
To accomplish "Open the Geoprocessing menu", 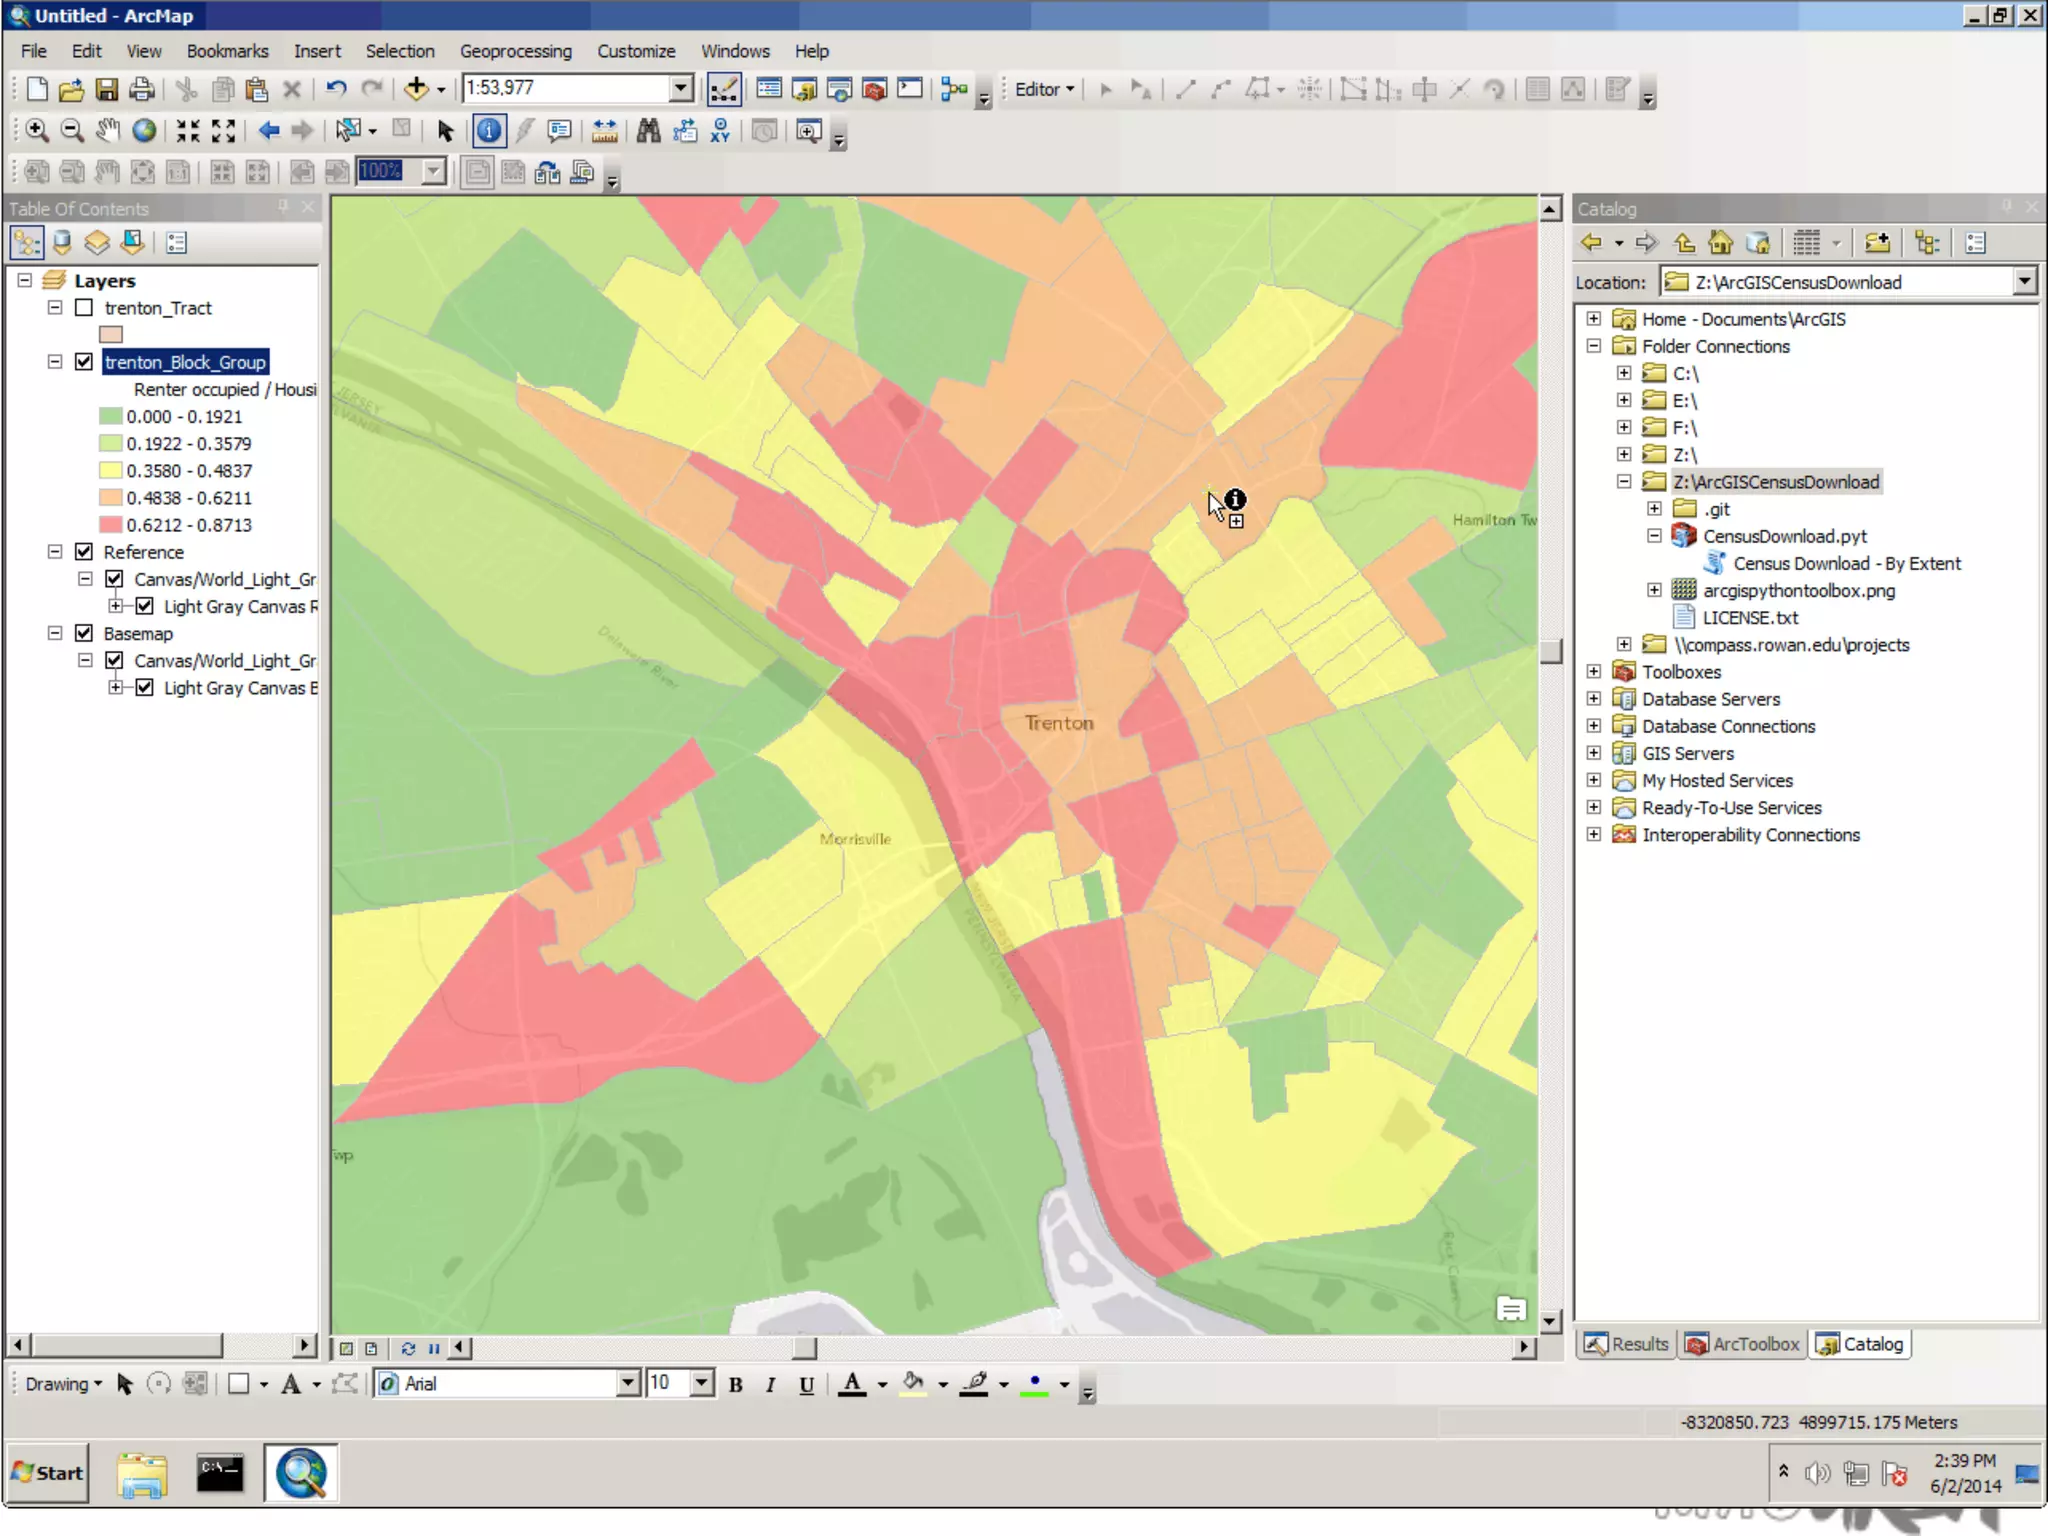I will click(x=515, y=51).
